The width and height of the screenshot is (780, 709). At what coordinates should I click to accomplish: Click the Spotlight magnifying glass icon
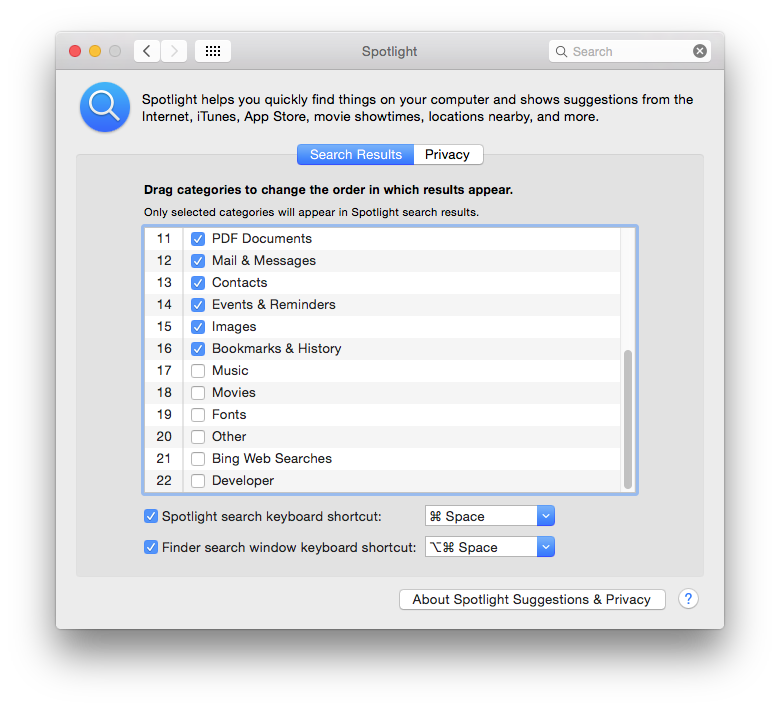click(x=105, y=107)
